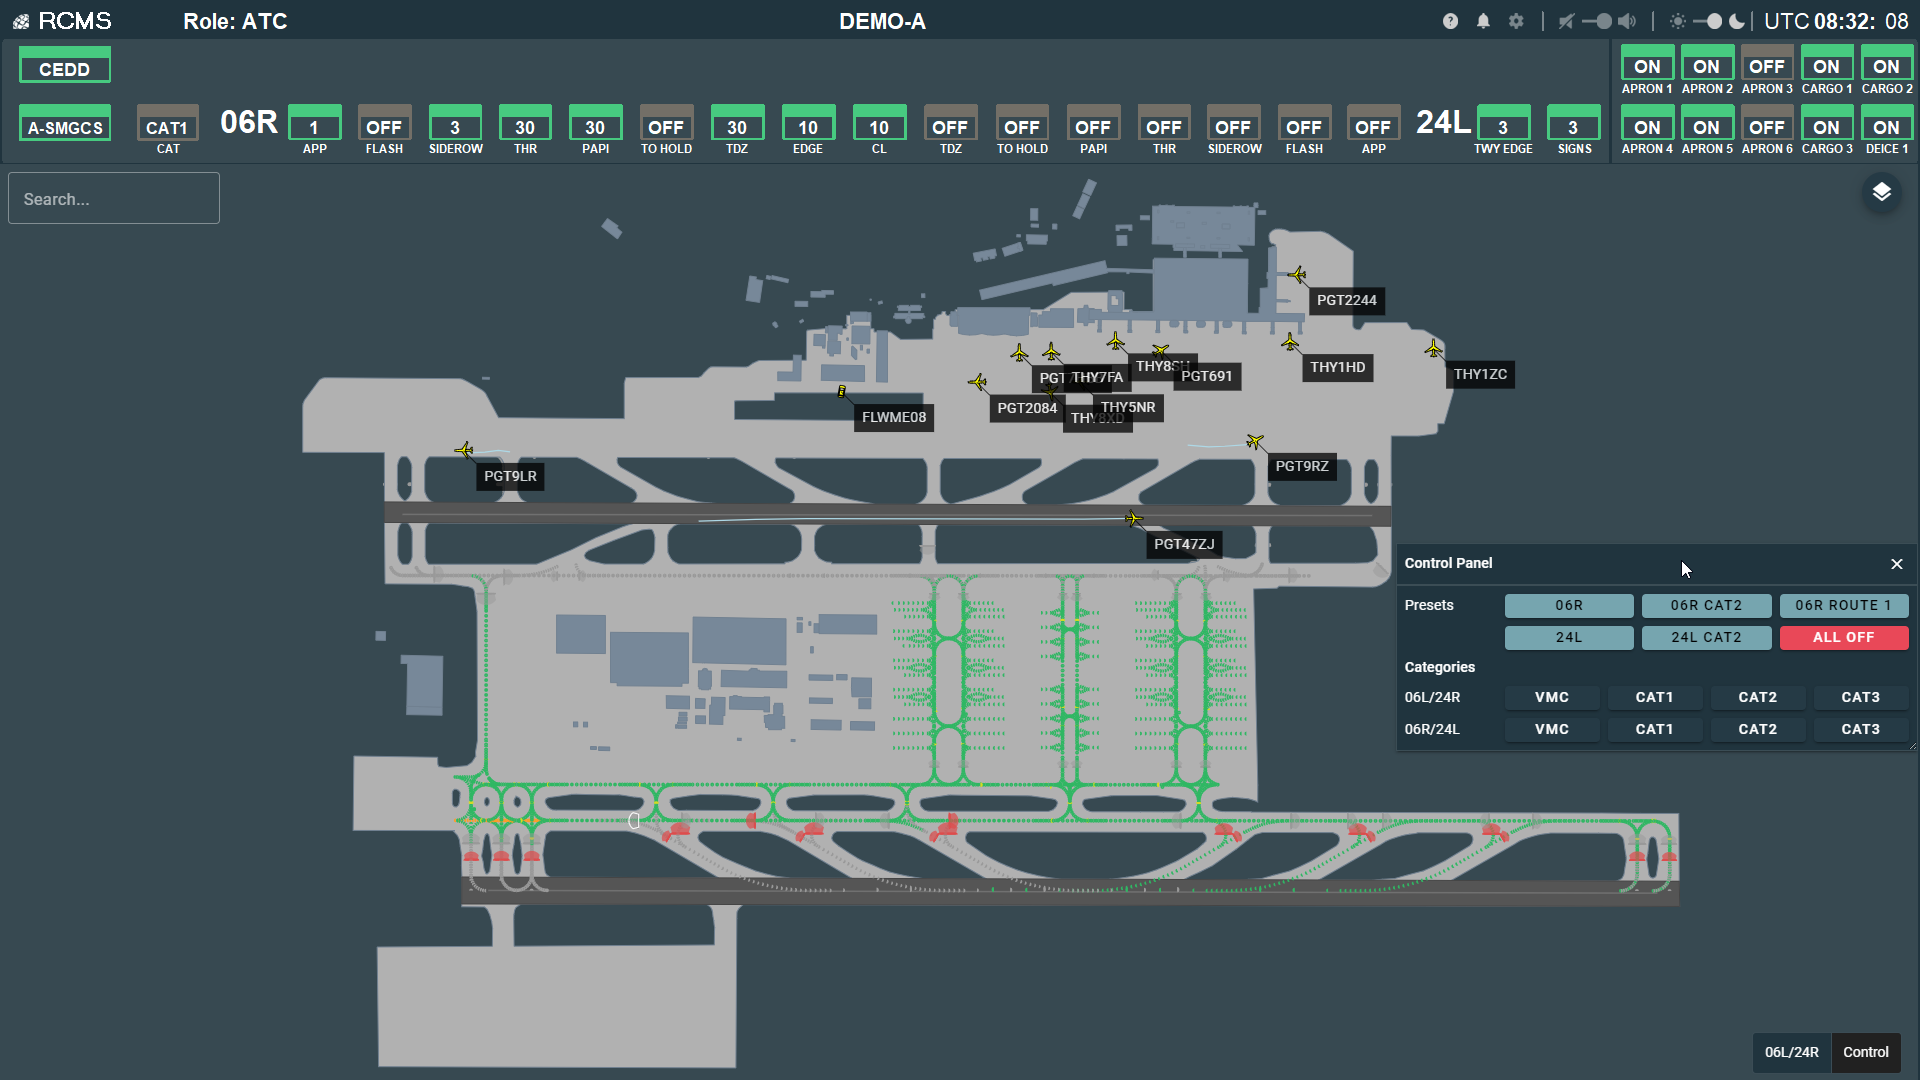Select the PGT47ZJ aircraft on runway
This screenshot has width=1920, height=1080.
[x=1133, y=519]
